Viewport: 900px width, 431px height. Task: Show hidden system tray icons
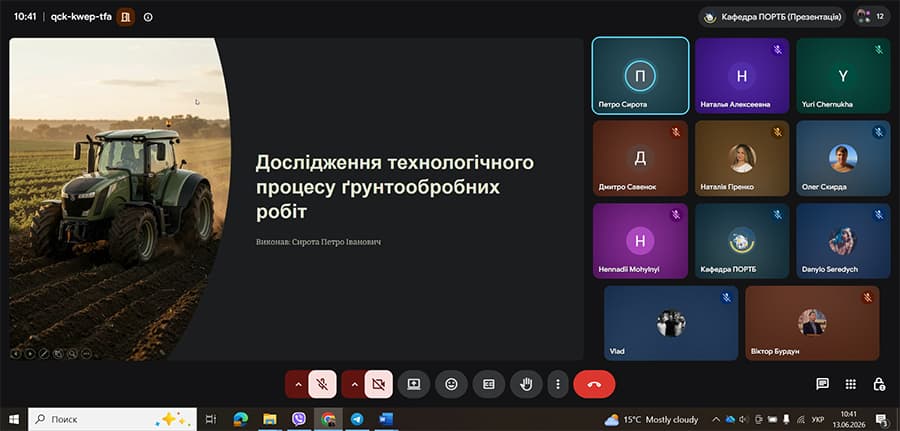[716, 420]
